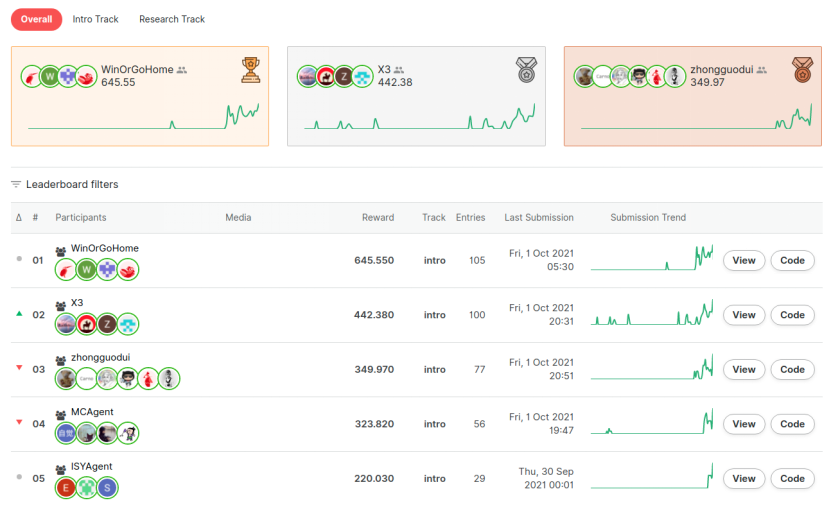
Task: Click the green W avatar in WinOrGoHome row
Action: coord(86,270)
